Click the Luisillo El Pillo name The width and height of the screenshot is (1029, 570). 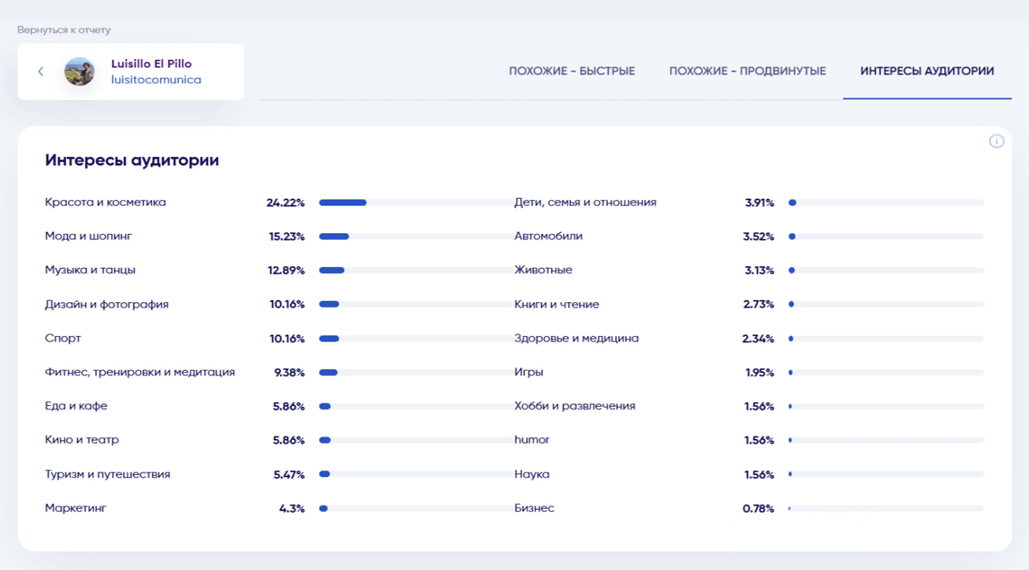[151, 63]
